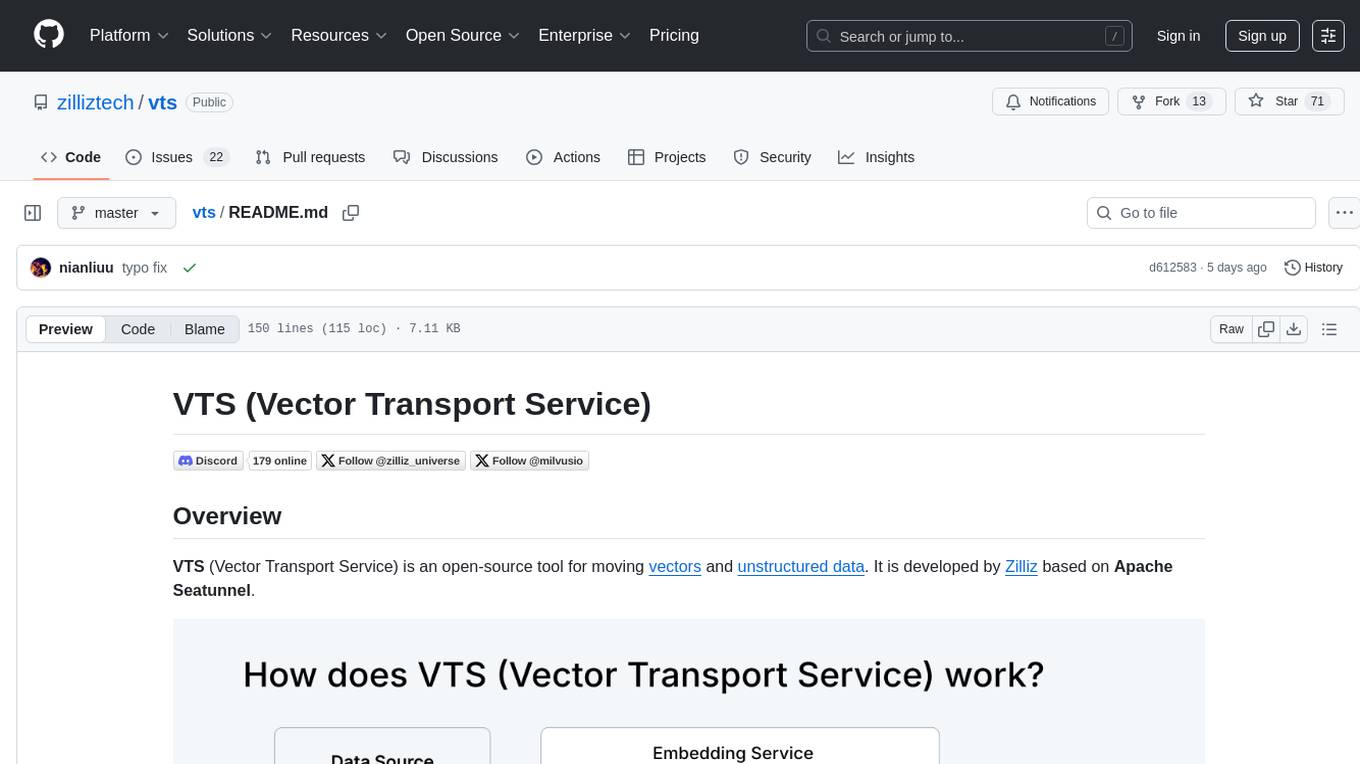Open the README outline list
Viewport: 1360px width, 764px height.
click(1329, 329)
